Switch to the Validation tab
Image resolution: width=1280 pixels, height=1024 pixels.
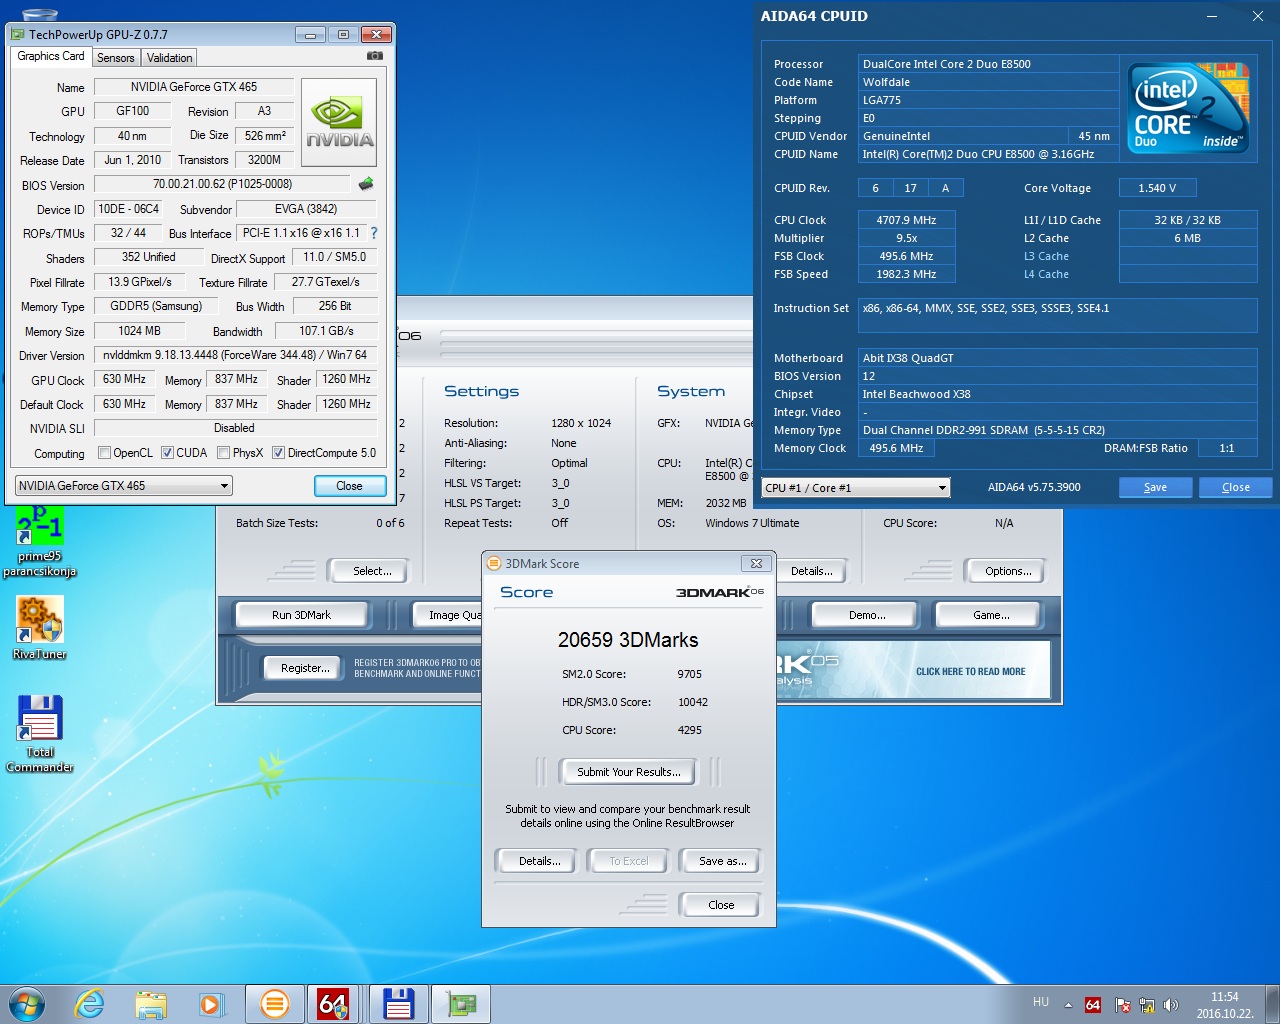click(169, 58)
